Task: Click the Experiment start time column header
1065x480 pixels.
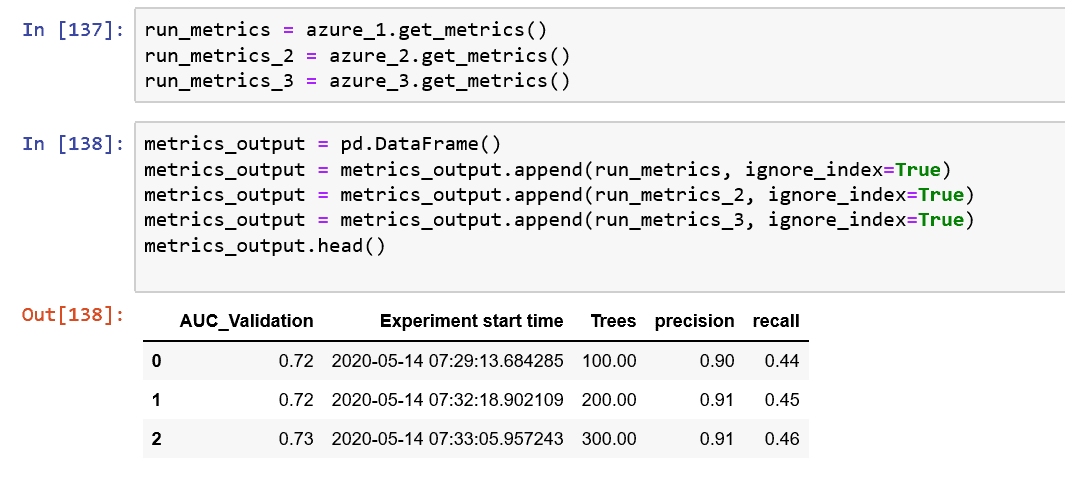Action: click(471, 321)
